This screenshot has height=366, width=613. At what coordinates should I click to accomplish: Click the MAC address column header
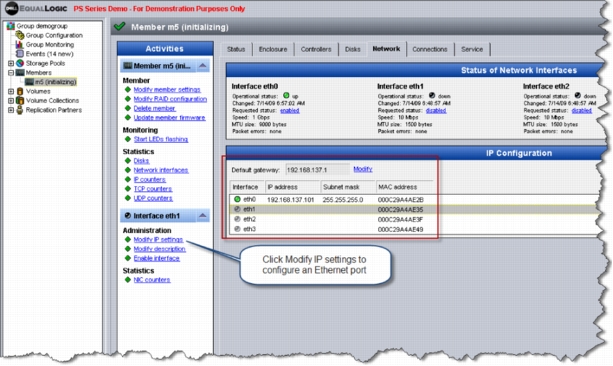[404, 187]
